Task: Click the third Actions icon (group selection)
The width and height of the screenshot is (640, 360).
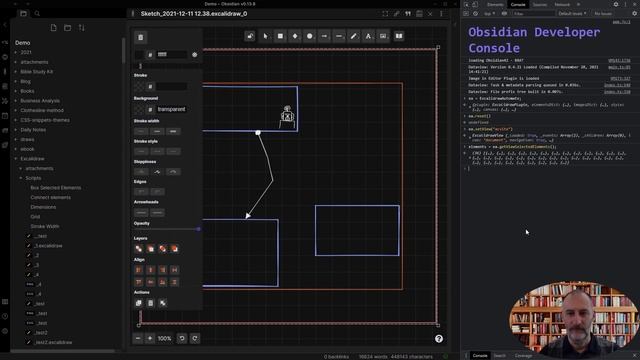Action: pyautogui.click(x=162, y=303)
